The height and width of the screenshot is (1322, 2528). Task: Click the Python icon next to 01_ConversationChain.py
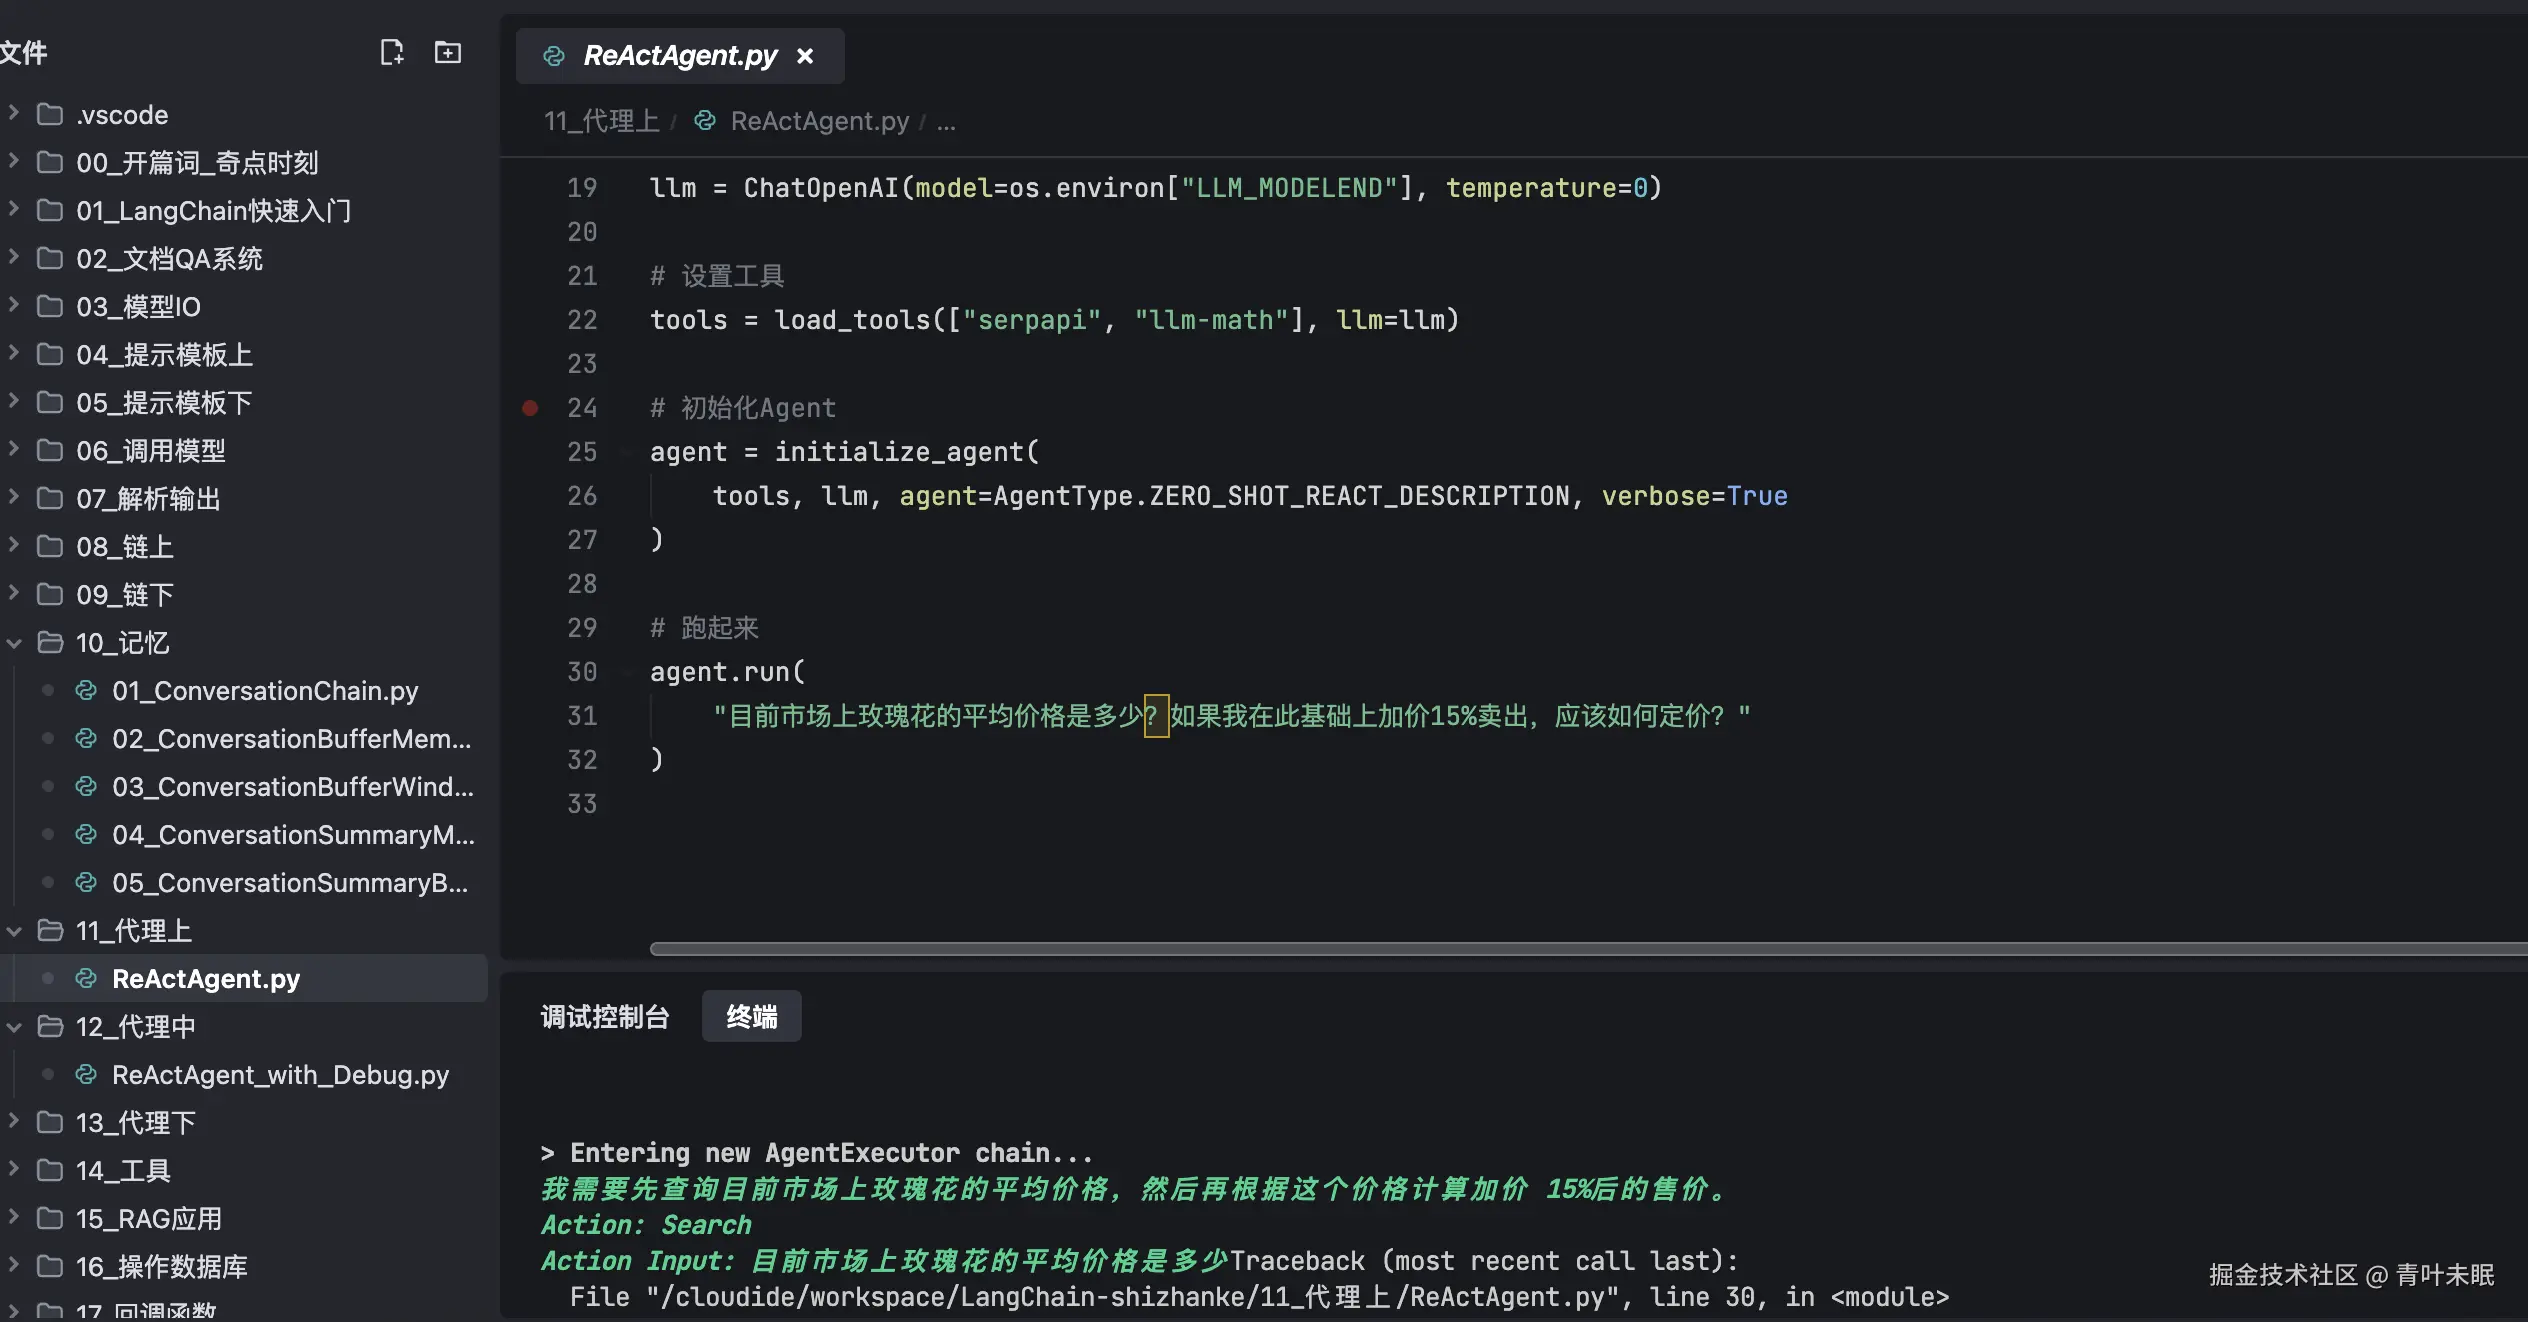coord(84,690)
